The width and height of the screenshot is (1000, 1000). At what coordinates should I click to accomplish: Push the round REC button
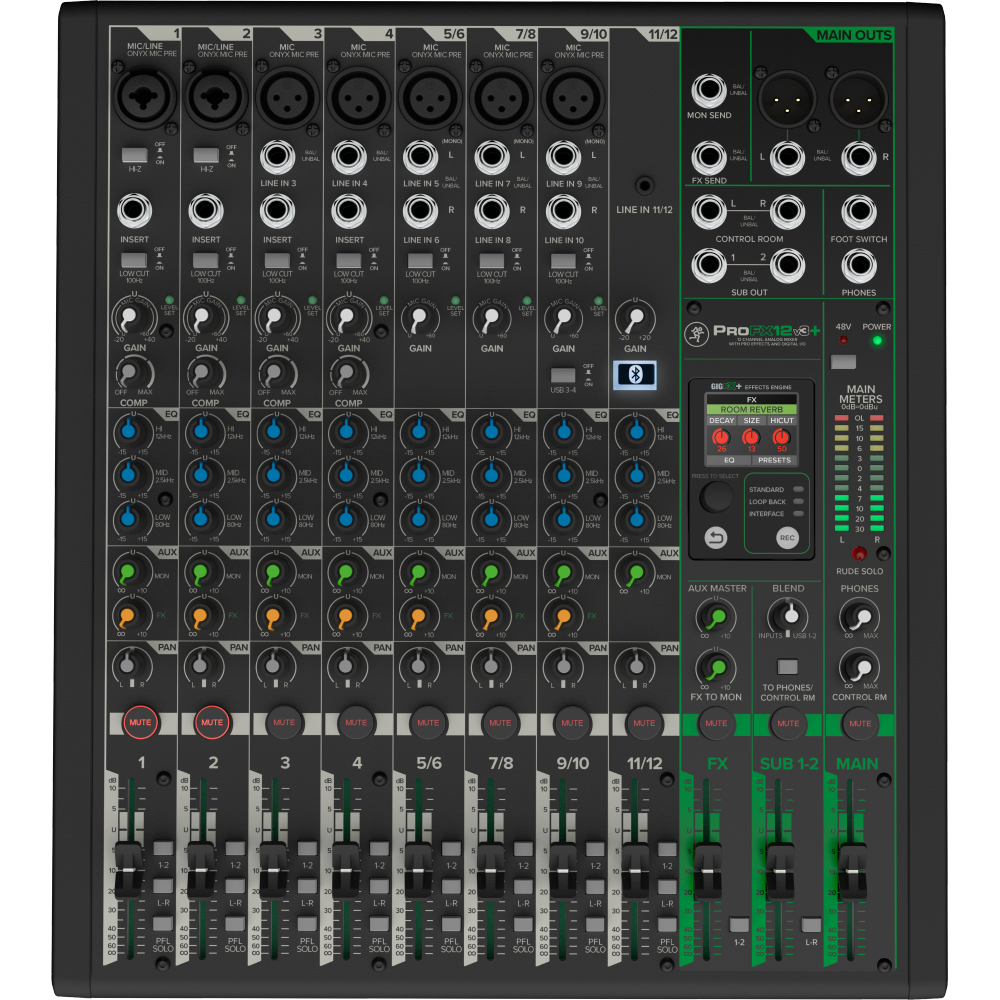pos(787,538)
